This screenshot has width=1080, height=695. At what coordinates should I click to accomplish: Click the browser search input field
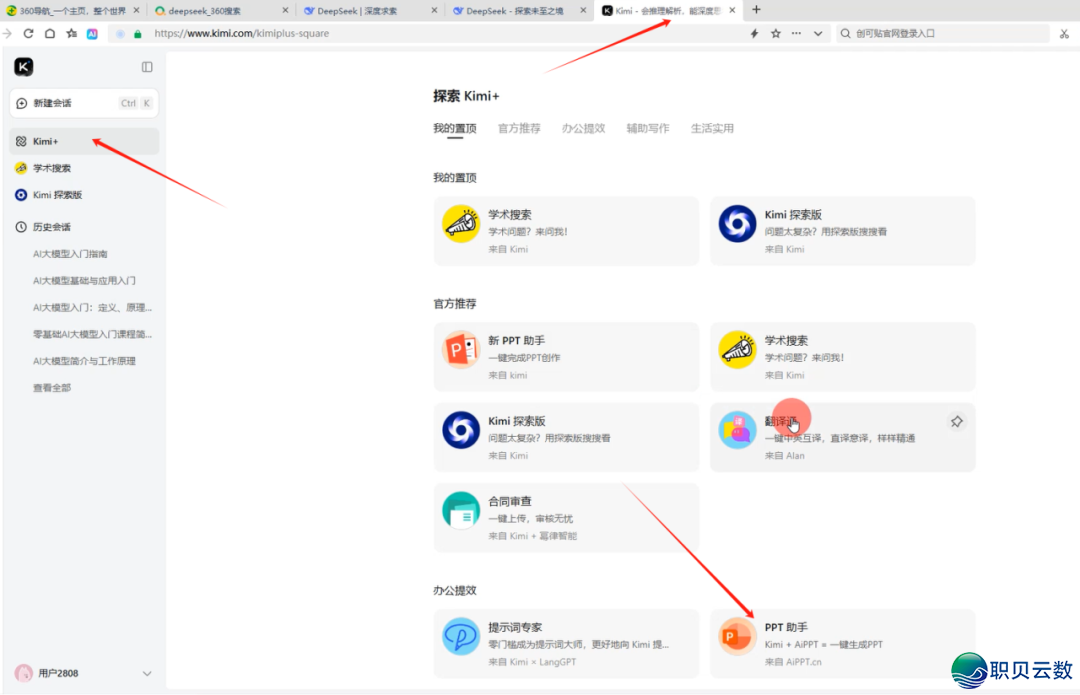pos(940,33)
